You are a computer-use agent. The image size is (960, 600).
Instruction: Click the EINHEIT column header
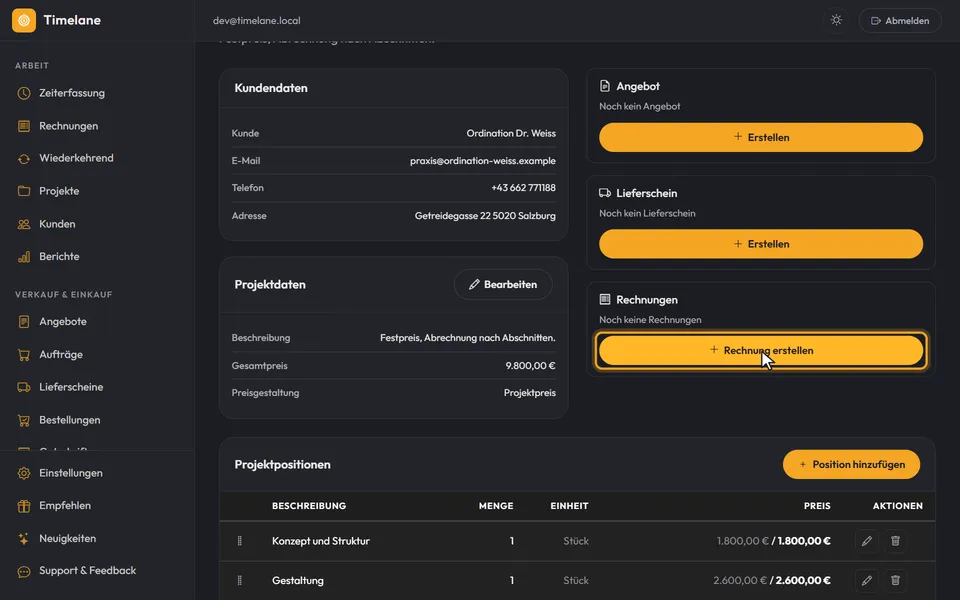tap(569, 506)
